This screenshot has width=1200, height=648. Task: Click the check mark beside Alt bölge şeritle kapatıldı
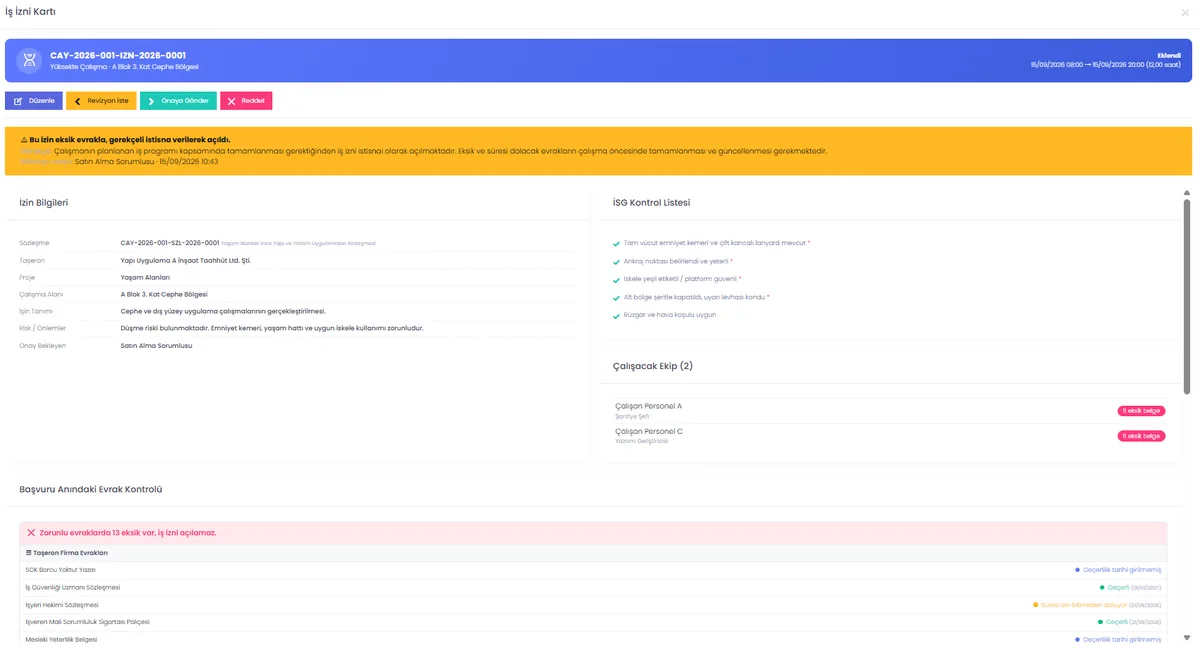pyautogui.click(x=616, y=297)
